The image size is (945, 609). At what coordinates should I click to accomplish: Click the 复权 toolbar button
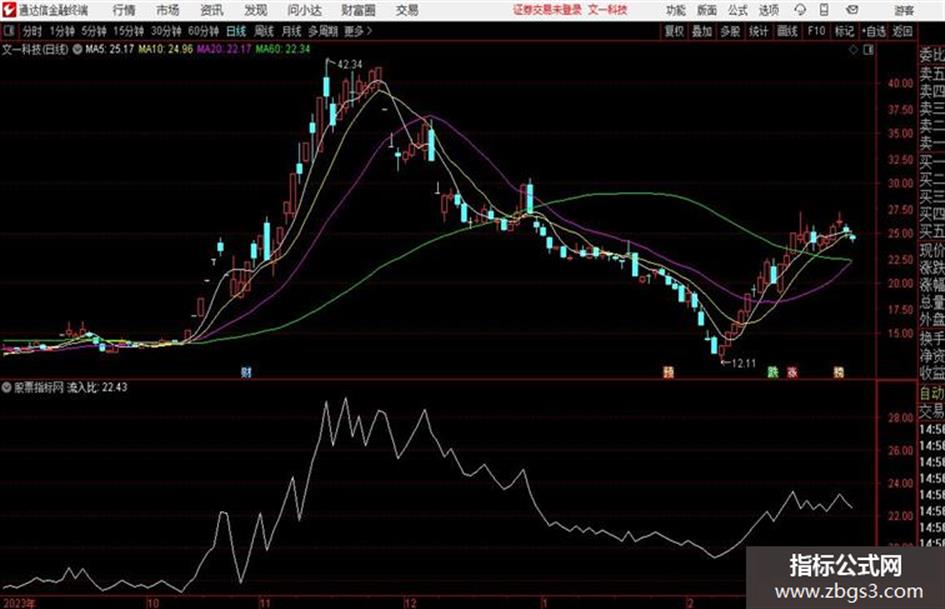tap(674, 31)
